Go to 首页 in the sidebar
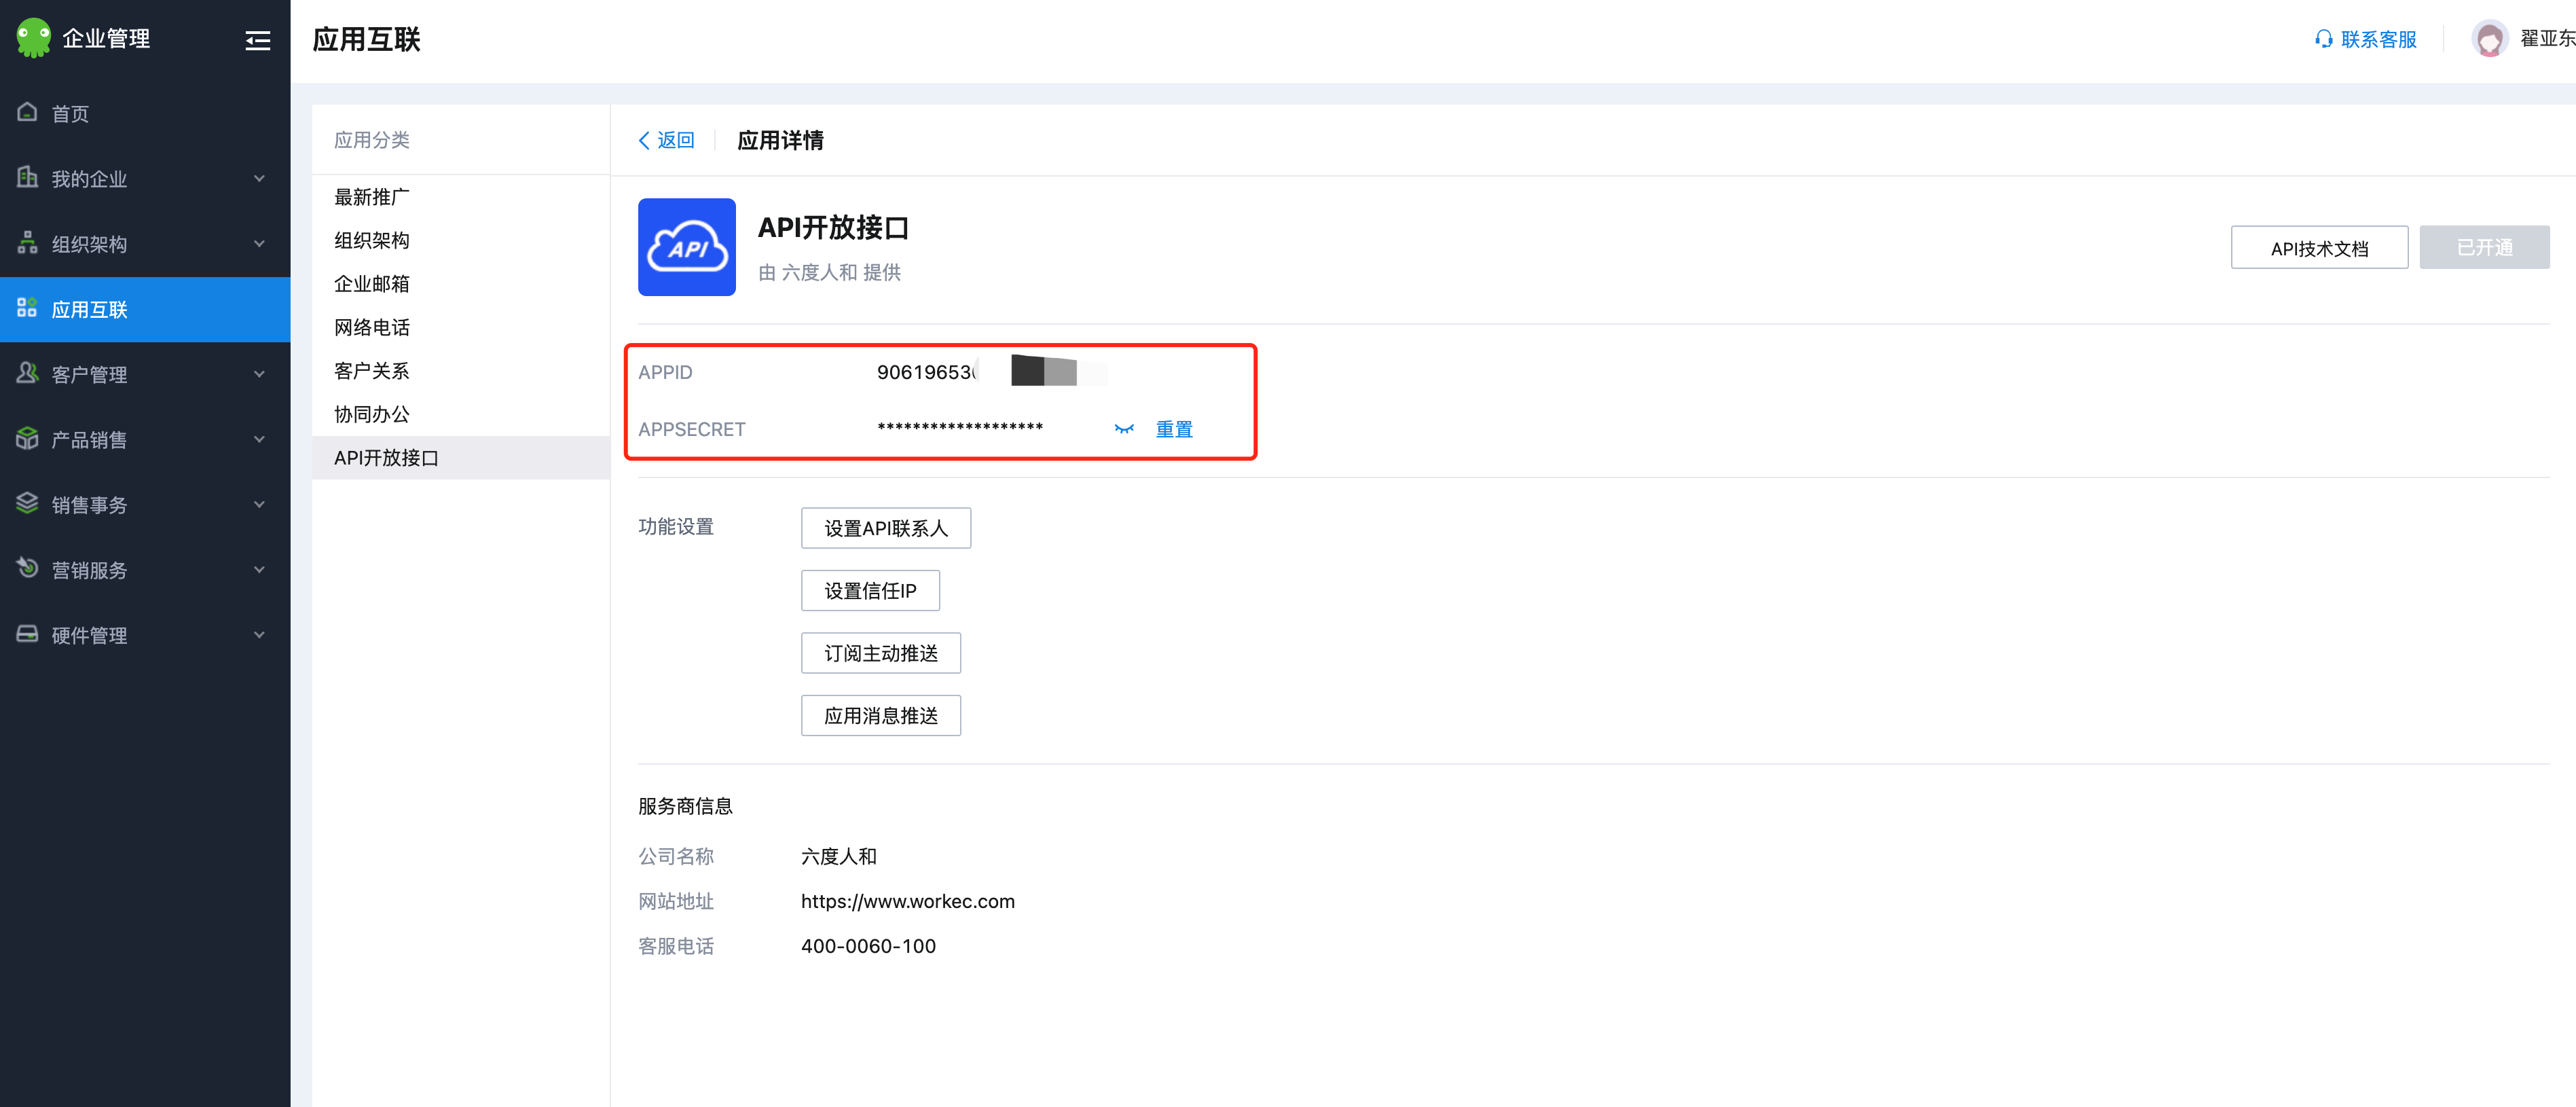Image resolution: width=2576 pixels, height=1107 pixels. click(x=145, y=114)
